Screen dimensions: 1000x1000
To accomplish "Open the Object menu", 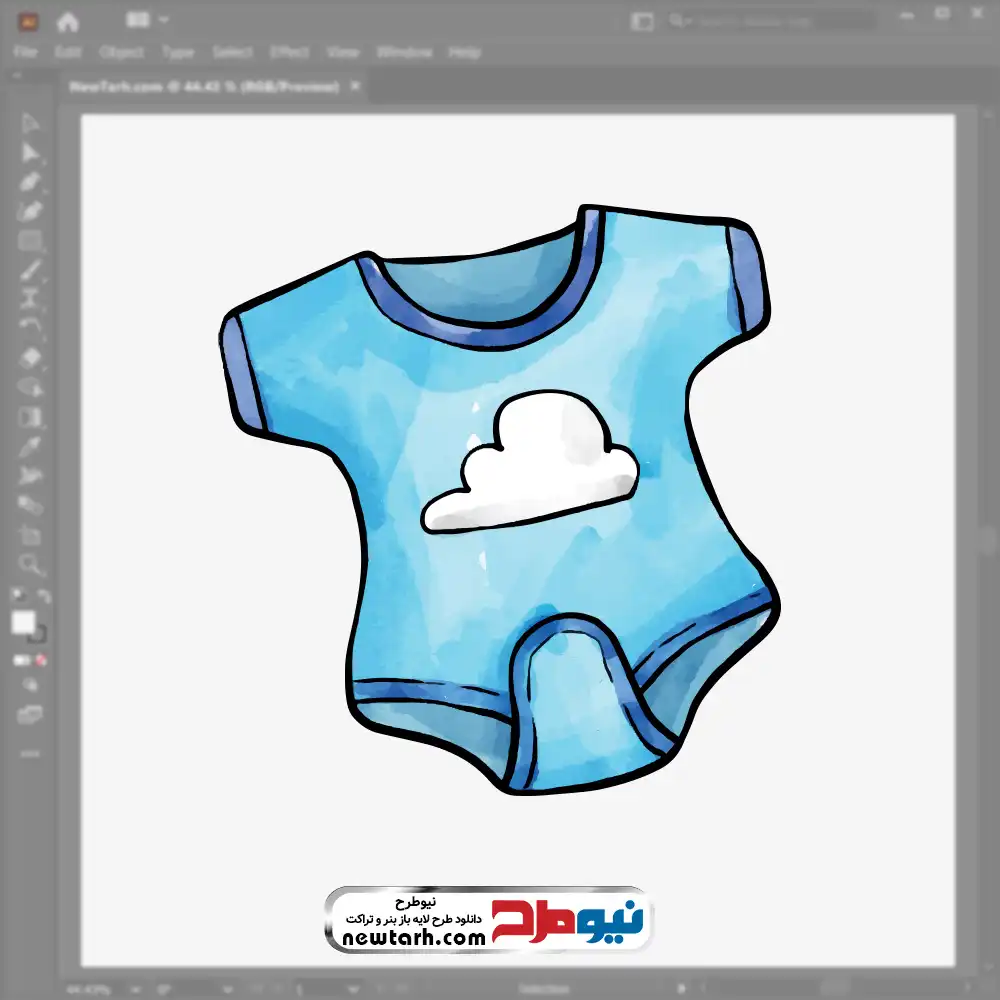I will tap(122, 52).
